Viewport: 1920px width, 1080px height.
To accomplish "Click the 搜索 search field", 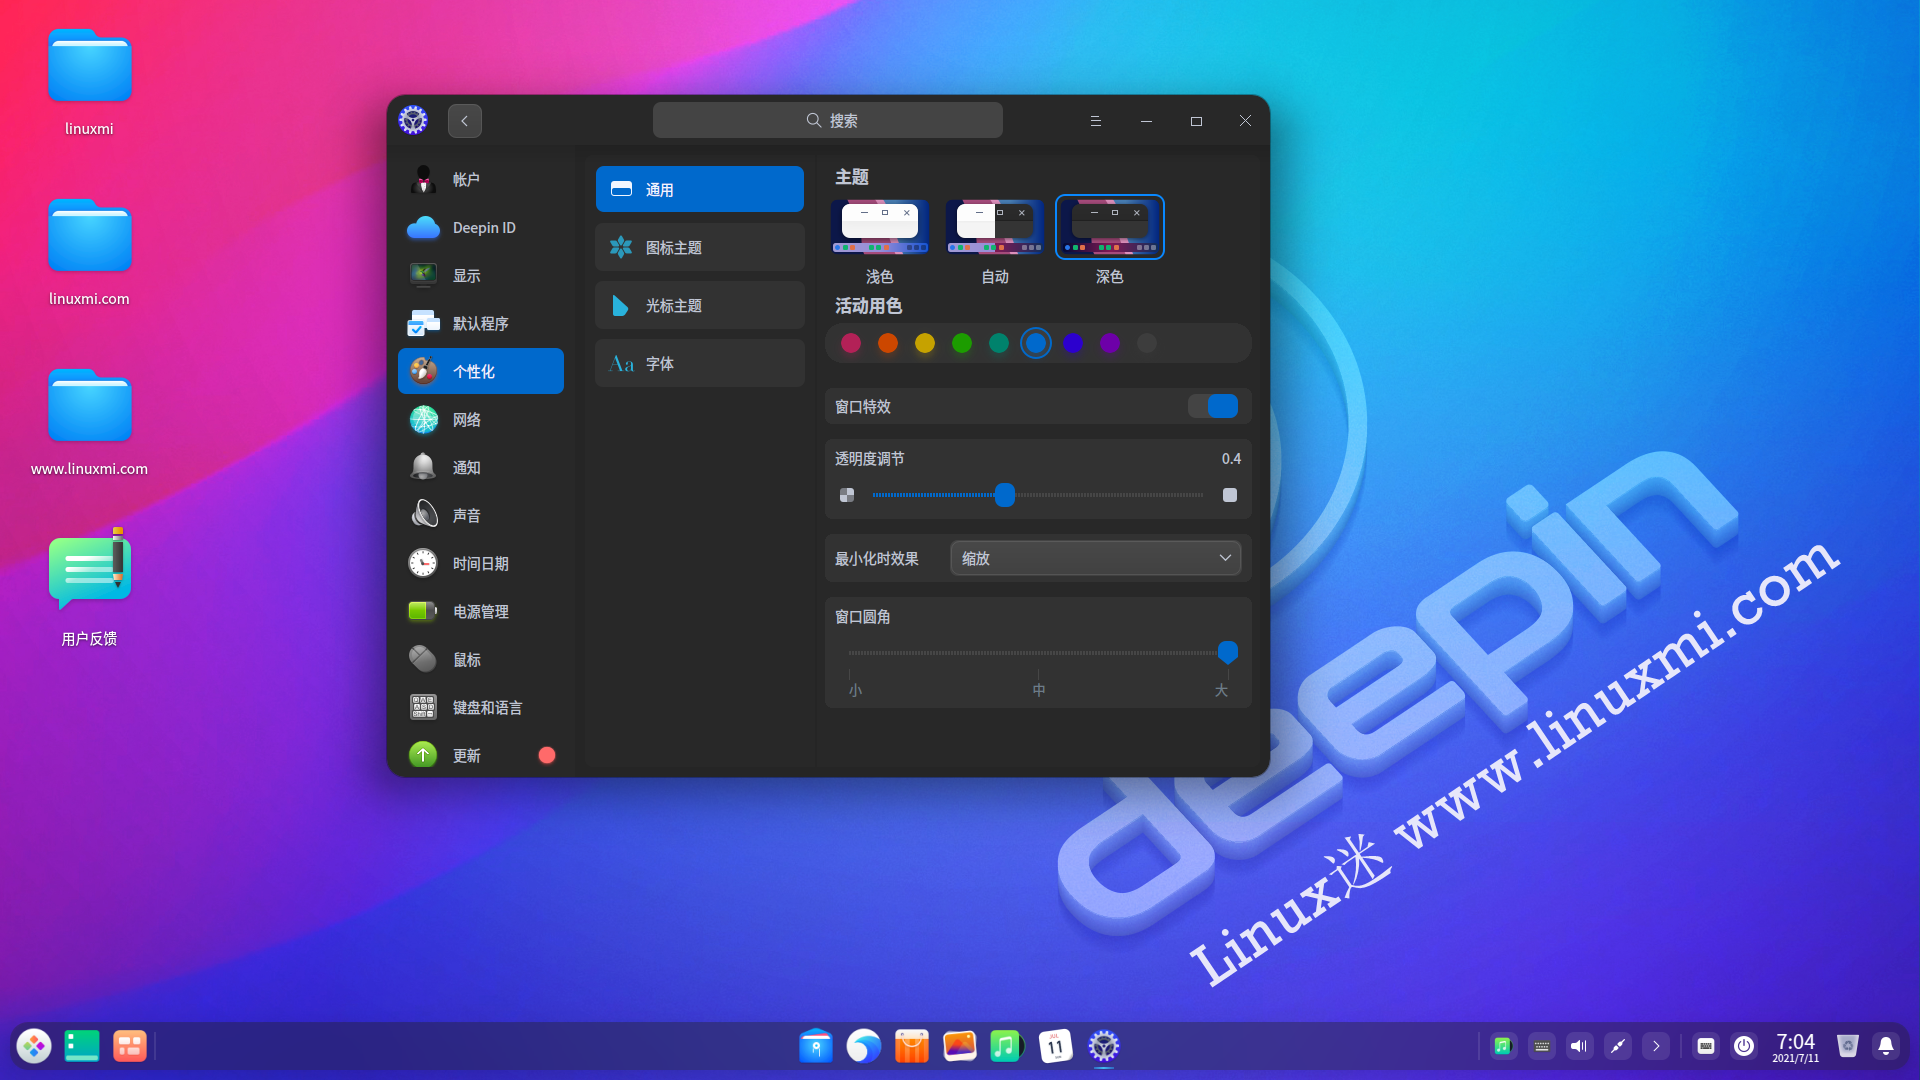I will [828, 121].
